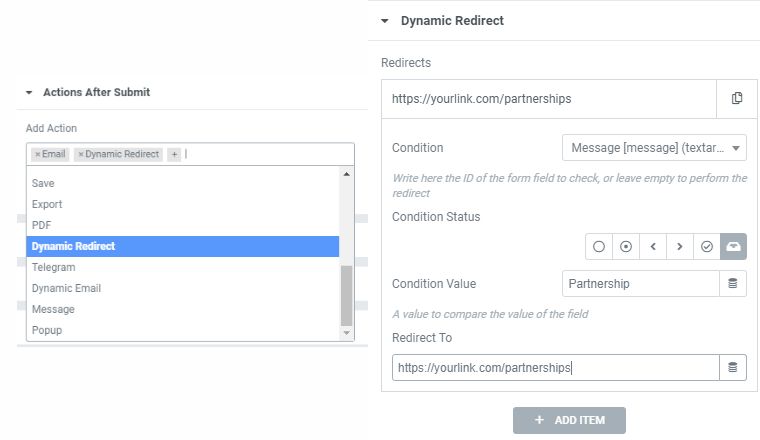Select the greater-than condition status icon
760x440 pixels.
click(x=680, y=246)
